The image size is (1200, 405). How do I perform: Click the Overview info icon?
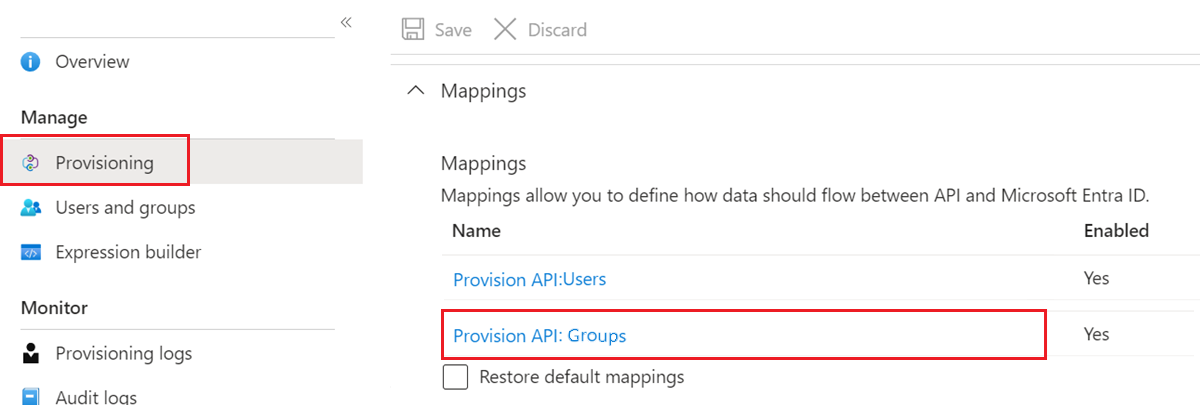click(x=31, y=62)
